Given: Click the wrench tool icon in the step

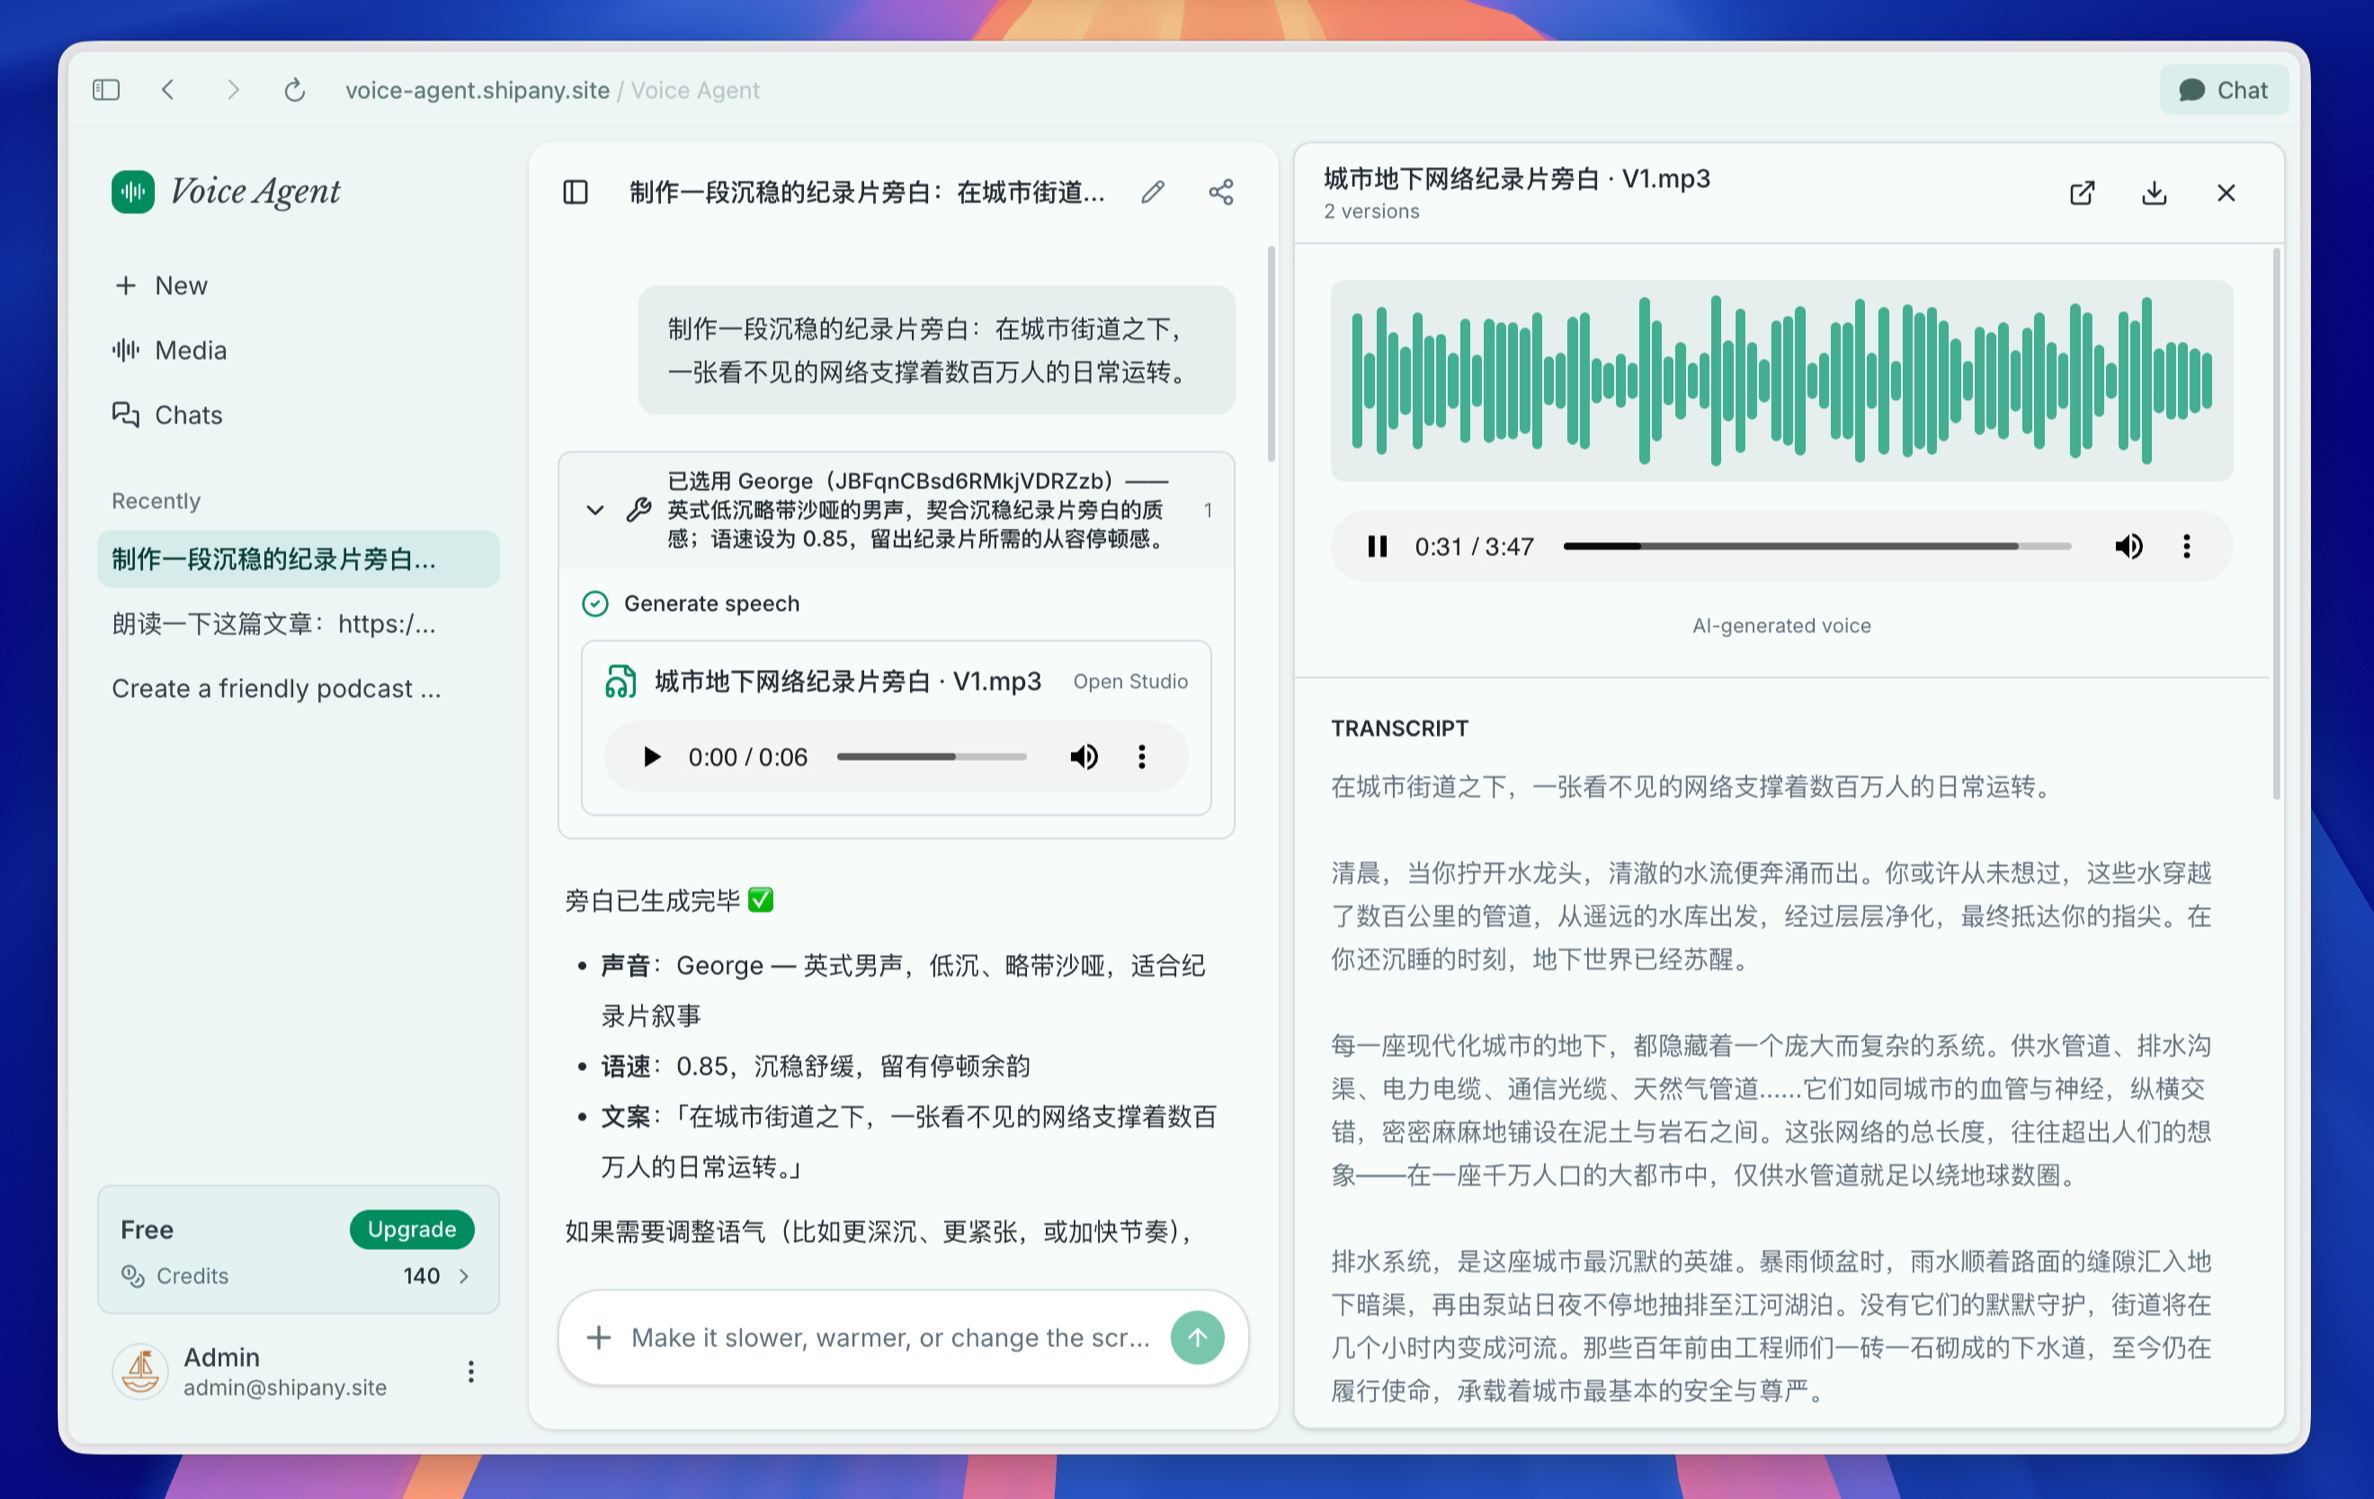Looking at the screenshot, I should 639,510.
